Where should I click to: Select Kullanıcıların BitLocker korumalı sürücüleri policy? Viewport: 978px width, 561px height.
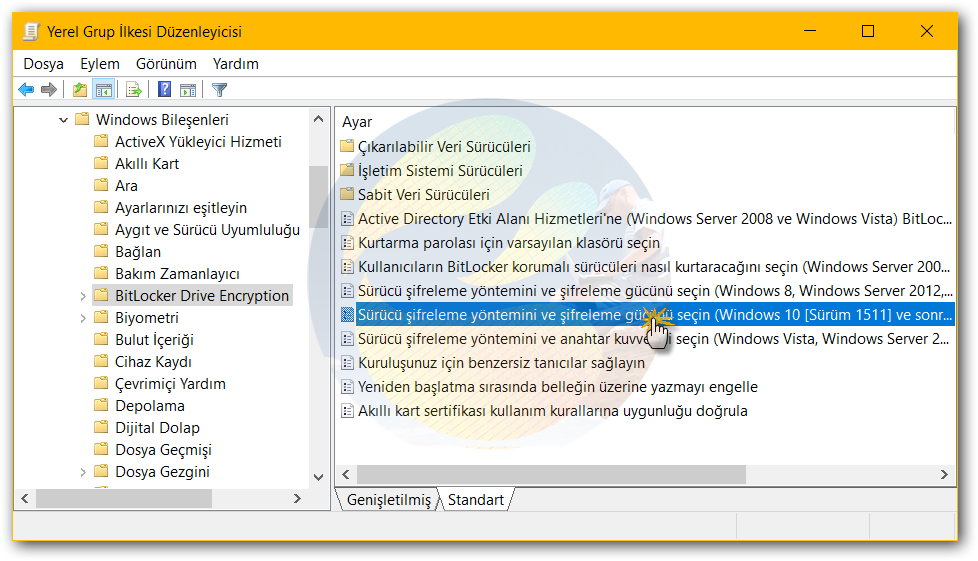[655, 267]
